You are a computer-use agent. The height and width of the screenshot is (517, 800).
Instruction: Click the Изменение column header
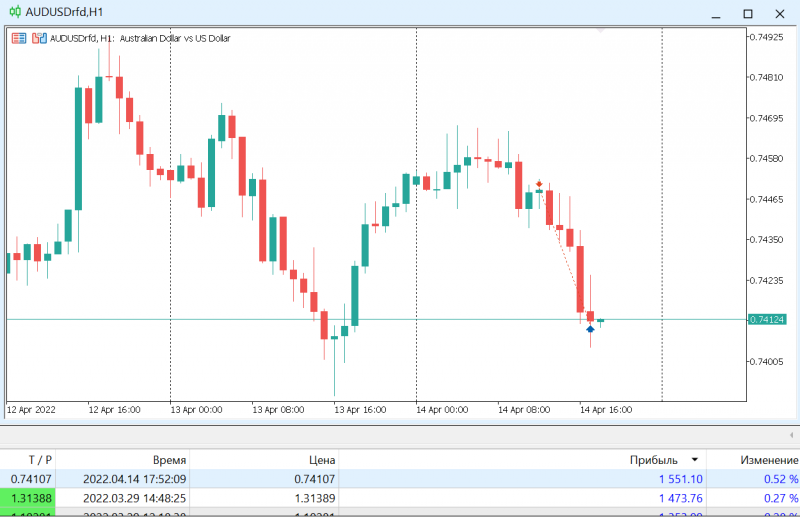point(769,460)
